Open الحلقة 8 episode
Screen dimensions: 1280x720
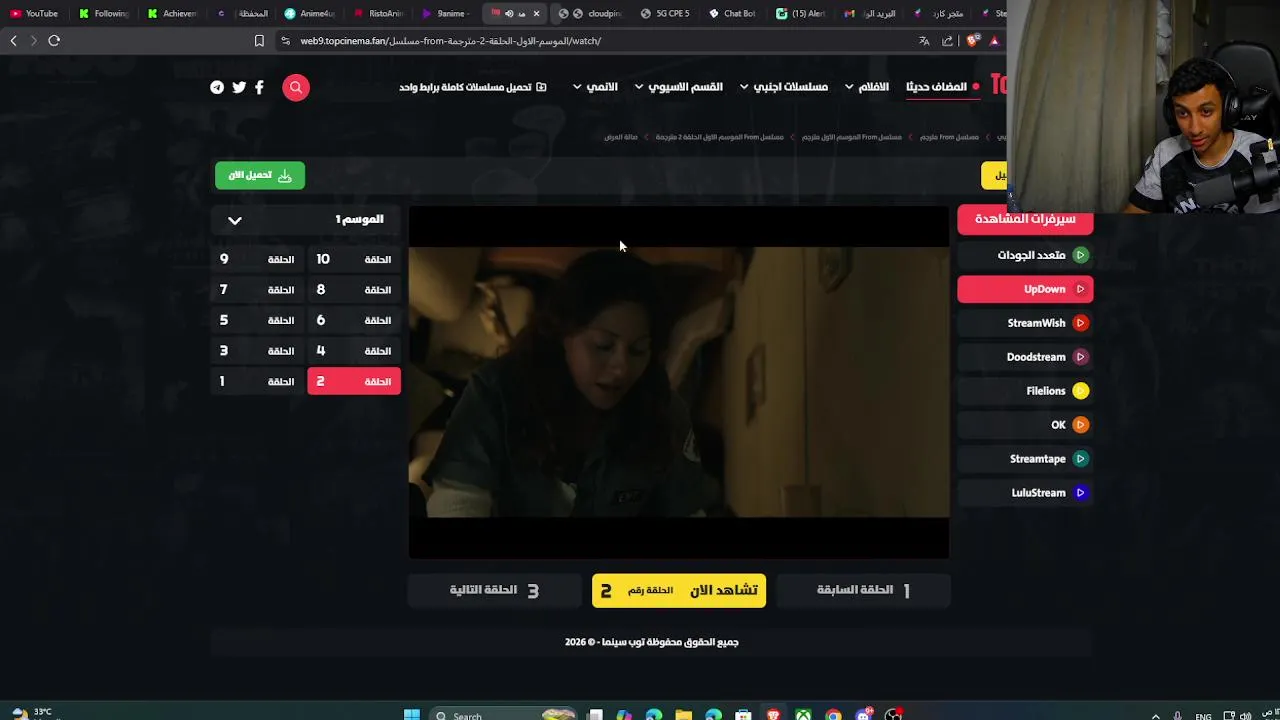click(354, 290)
